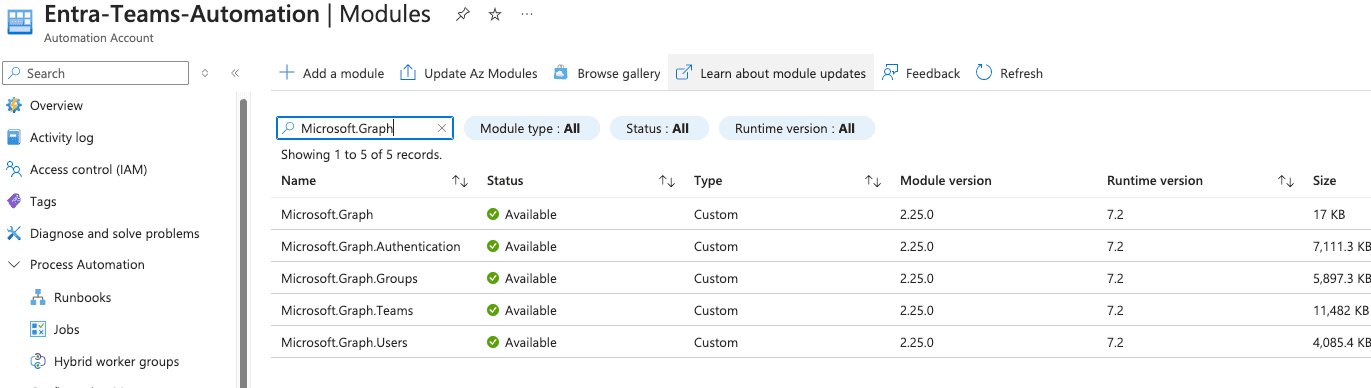This screenshot has width=1371, height=388.
Task: Click the Available status icon for Microsoft.Graph.Teams
Action: tap(493, 310)
